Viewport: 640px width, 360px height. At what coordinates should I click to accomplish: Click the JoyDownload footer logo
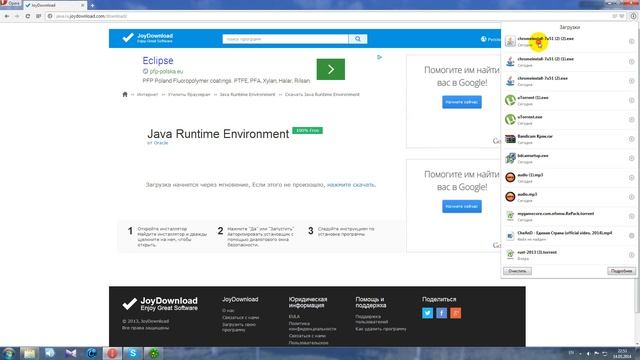coord(160,304)
